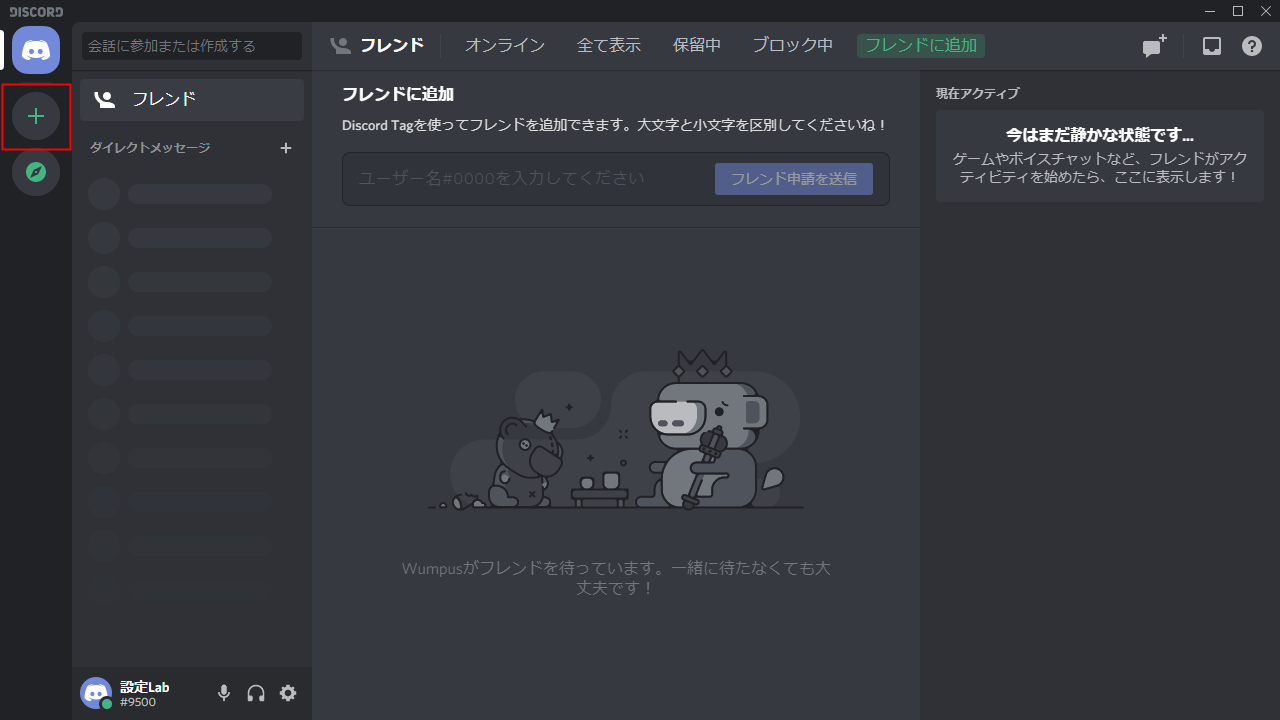Click the 設定Lab #9500 username panel
Screen dimensions: 1280x720
145,694
